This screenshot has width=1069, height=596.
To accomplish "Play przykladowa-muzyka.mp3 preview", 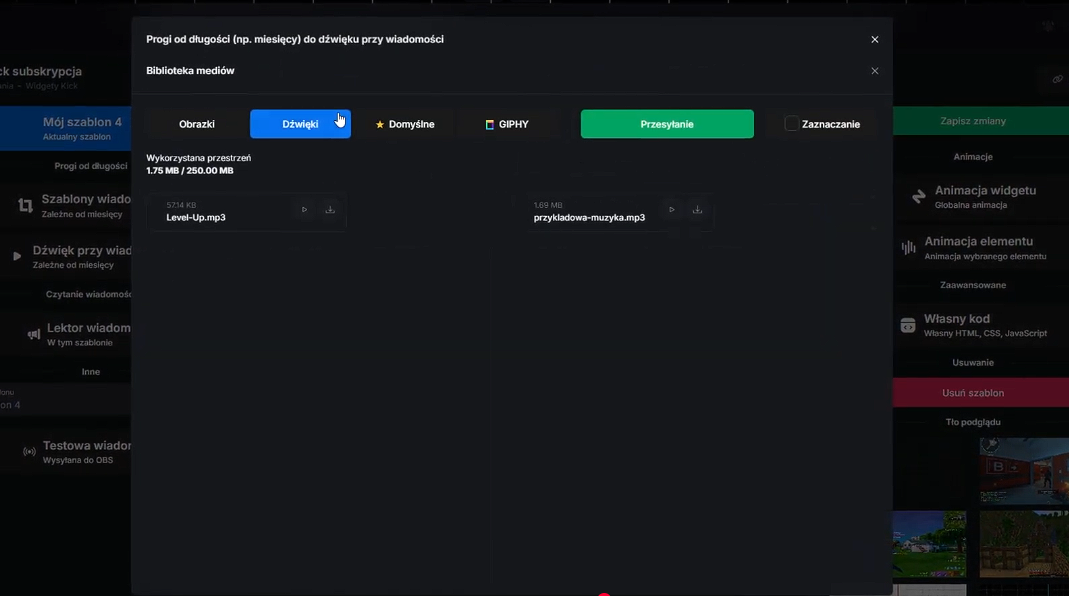I will point(672,210).
